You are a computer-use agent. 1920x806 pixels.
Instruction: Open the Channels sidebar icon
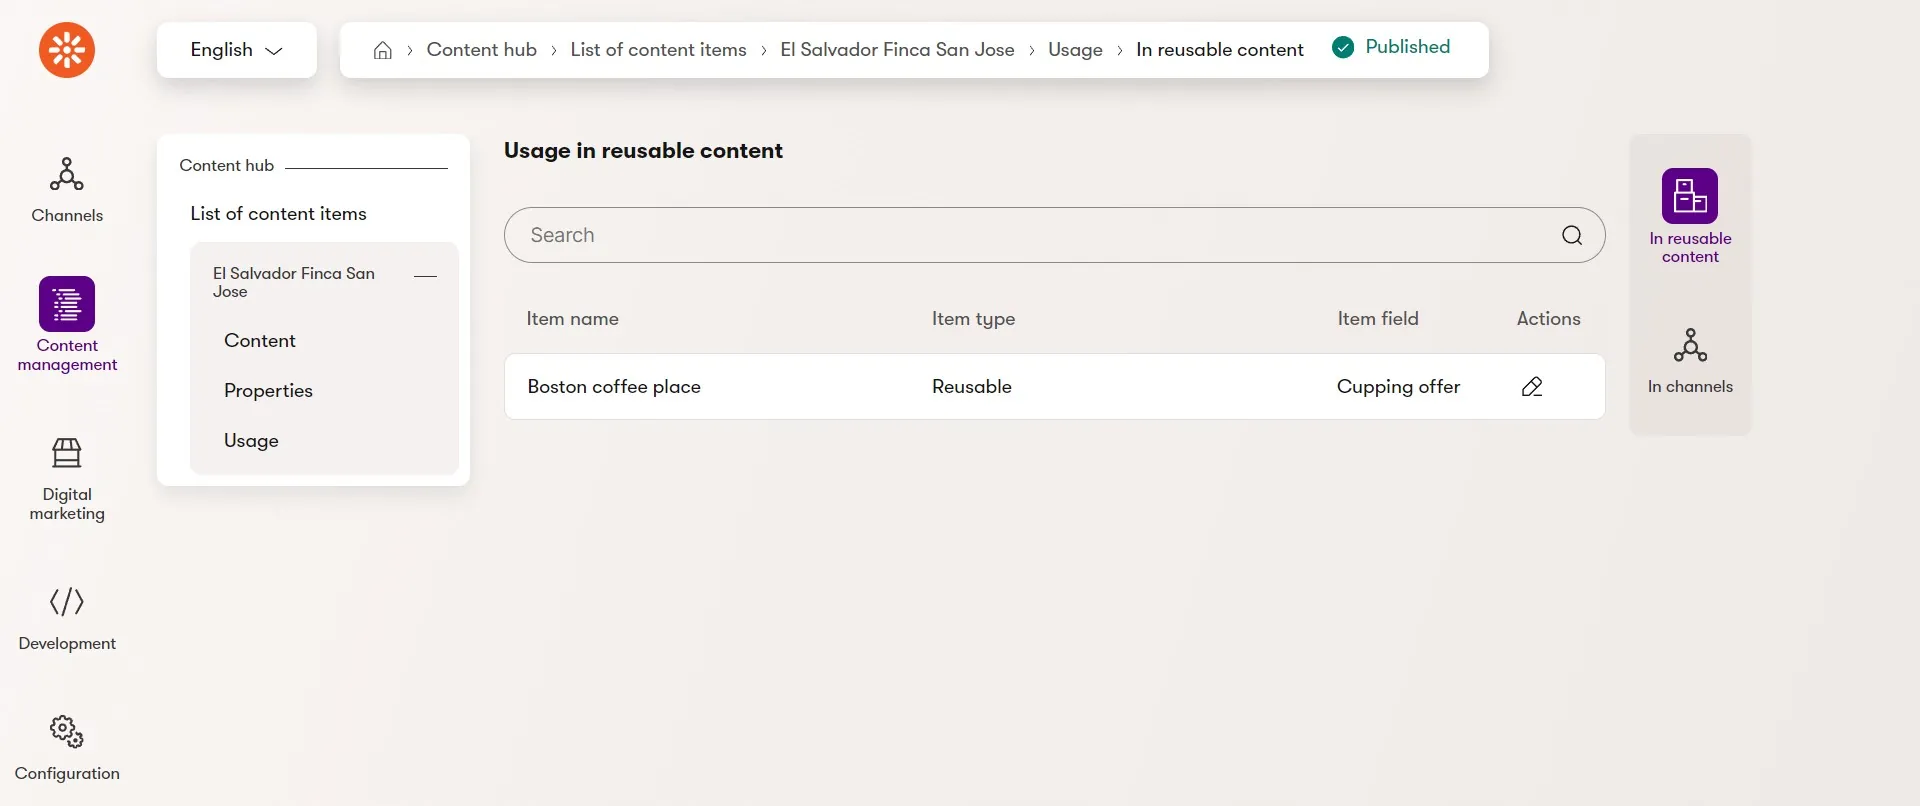click(x=67, y=174)
